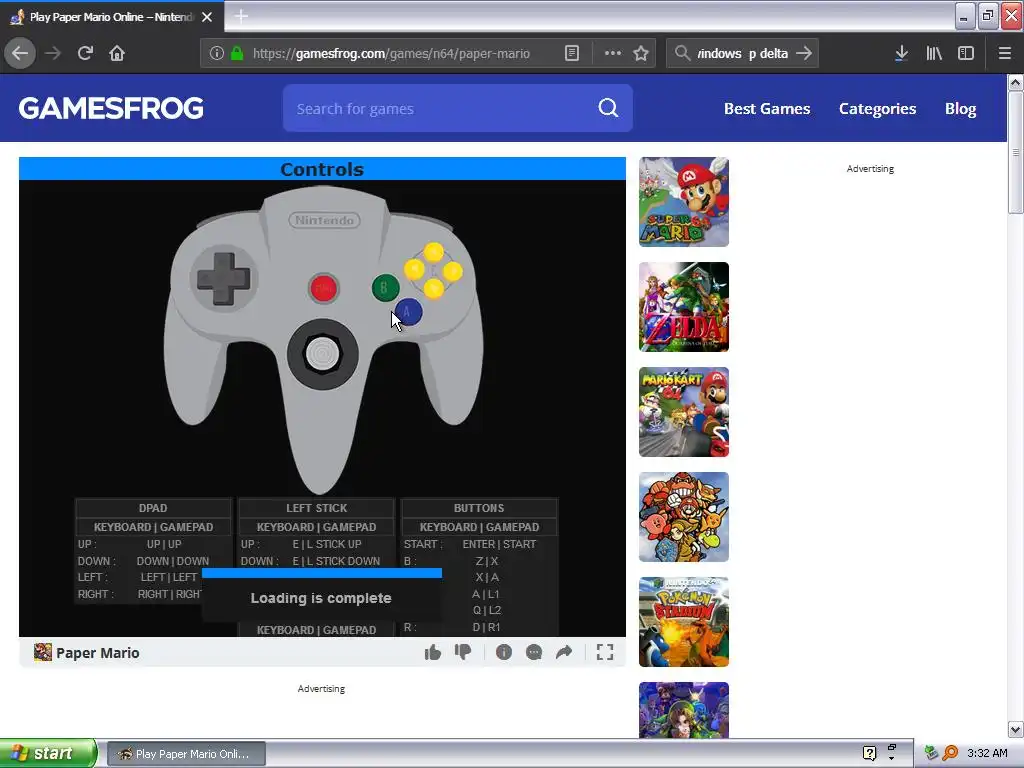The image size is (1024, 768).
Task: Click the orange magnifier tray icon
Action: (x=950, y=754)
